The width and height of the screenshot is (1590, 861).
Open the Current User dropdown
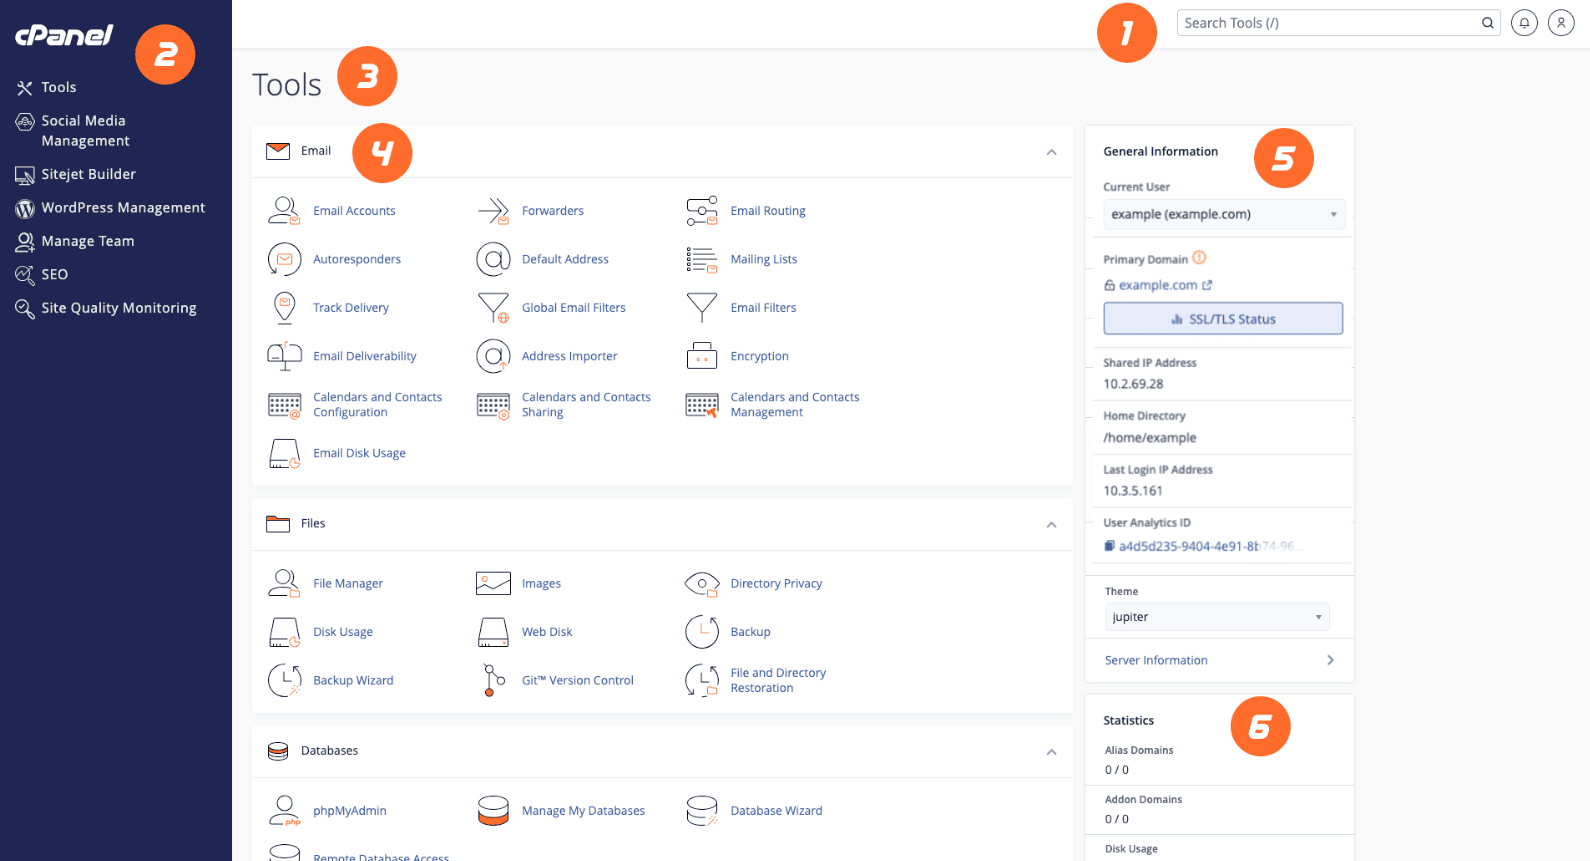(1223, 214)
